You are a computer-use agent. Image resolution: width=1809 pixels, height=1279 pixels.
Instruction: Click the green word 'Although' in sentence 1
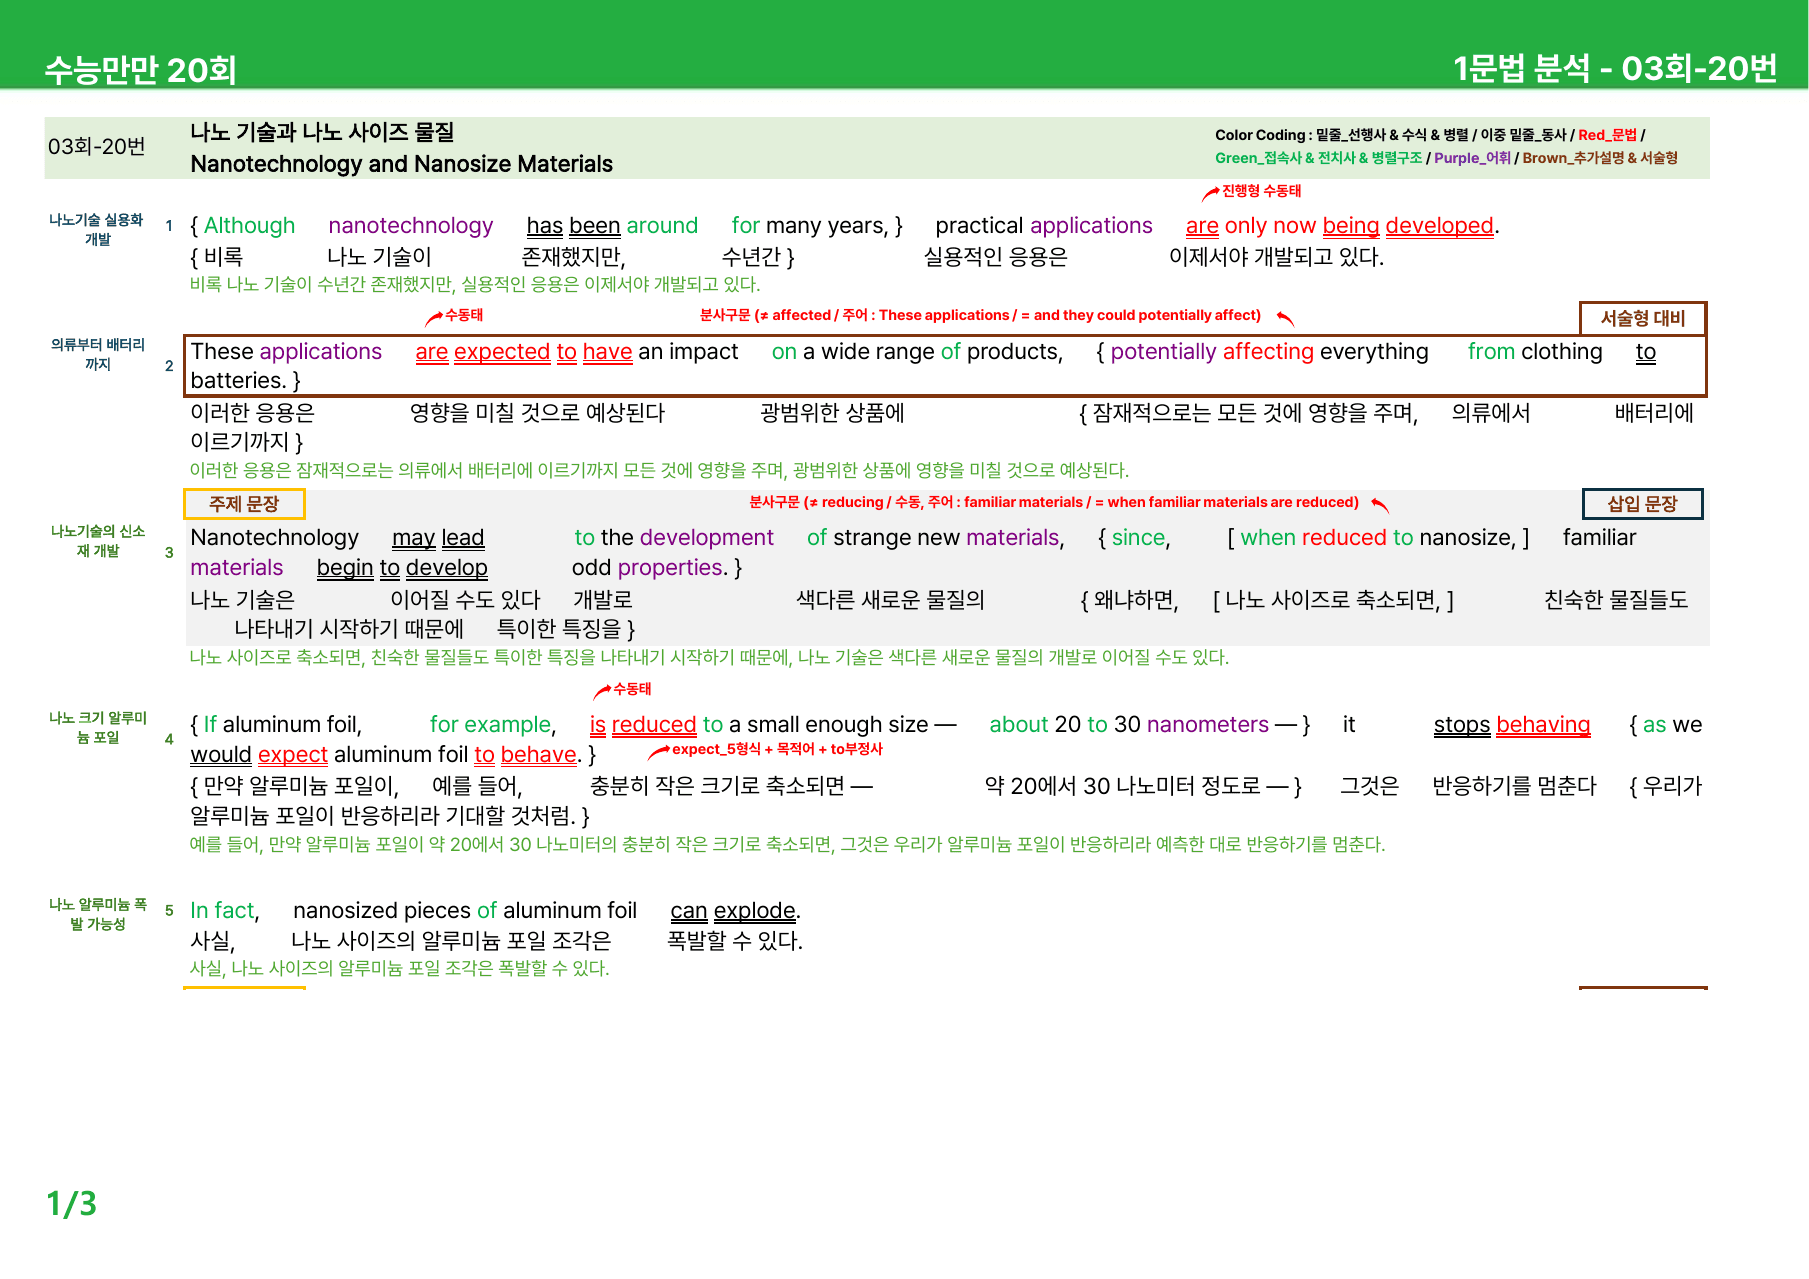[249, 226]
